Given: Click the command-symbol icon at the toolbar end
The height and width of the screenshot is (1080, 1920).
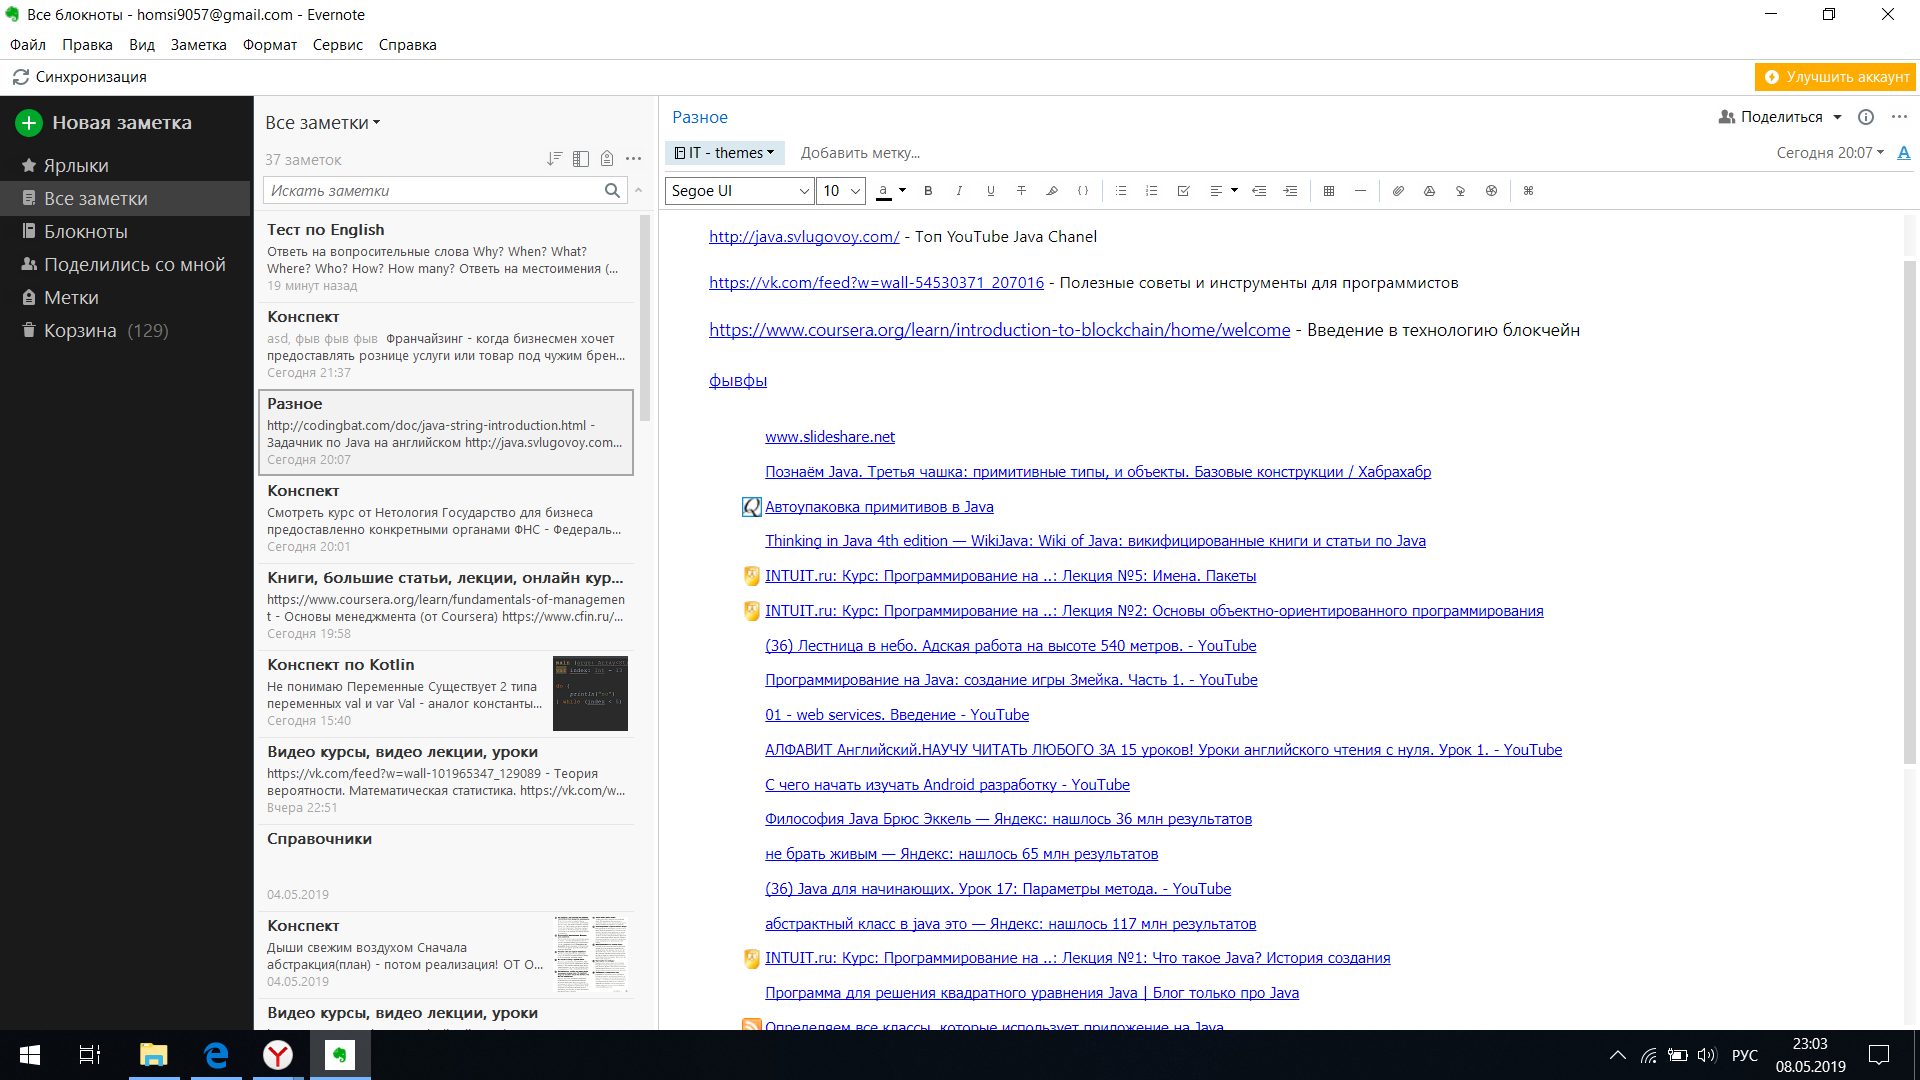Looking at the screenshot, I should (1528, 191).
